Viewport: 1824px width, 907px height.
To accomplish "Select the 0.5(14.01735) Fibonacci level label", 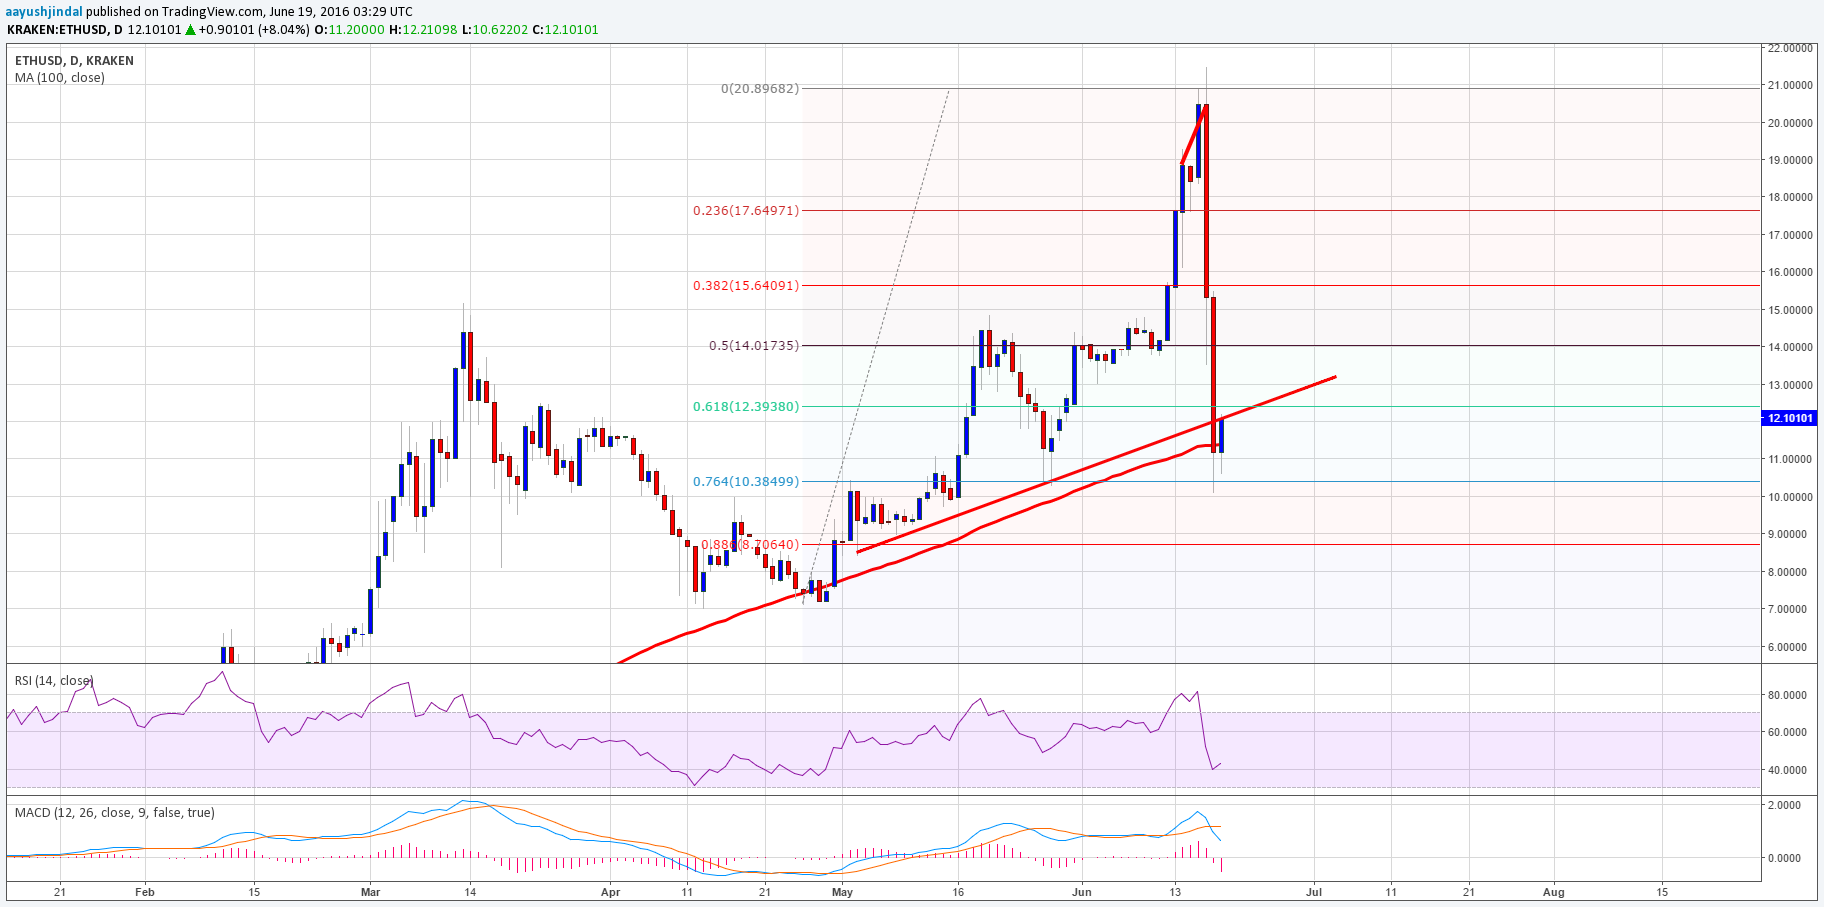I will 754,346.
